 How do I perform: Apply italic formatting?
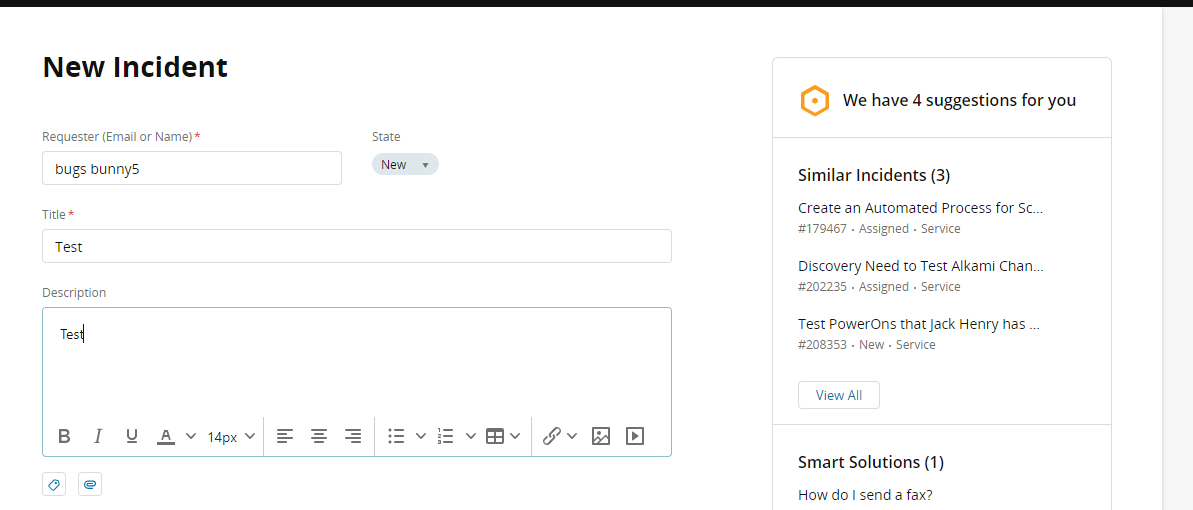pyautogui.click(x=97, y=436)
